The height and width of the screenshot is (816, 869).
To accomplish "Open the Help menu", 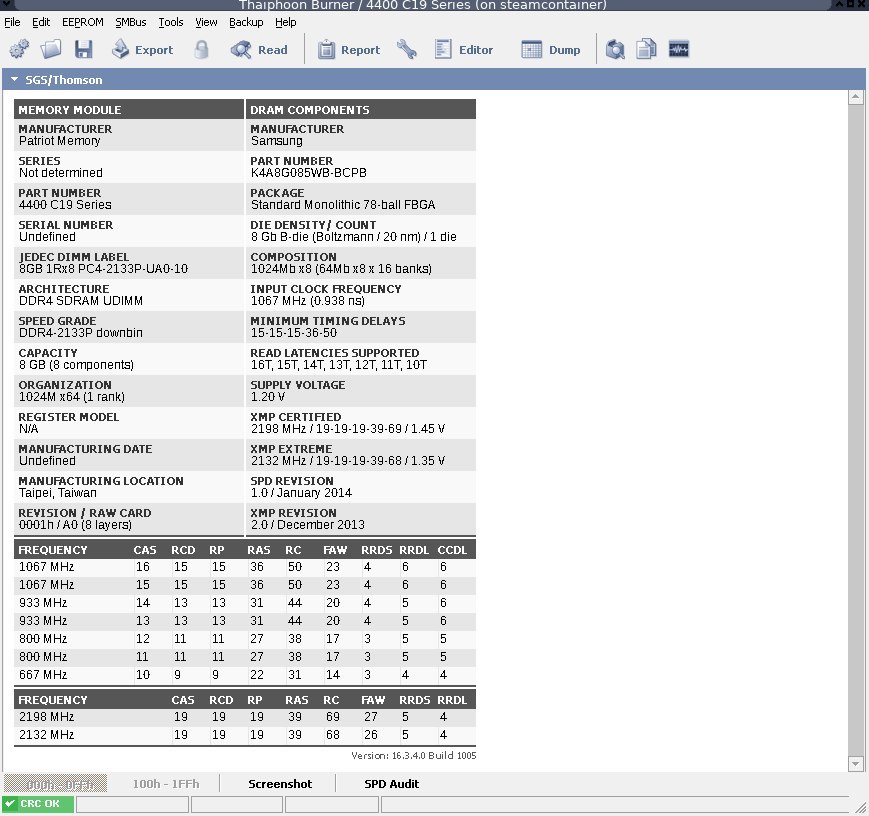I will (286, 22).
